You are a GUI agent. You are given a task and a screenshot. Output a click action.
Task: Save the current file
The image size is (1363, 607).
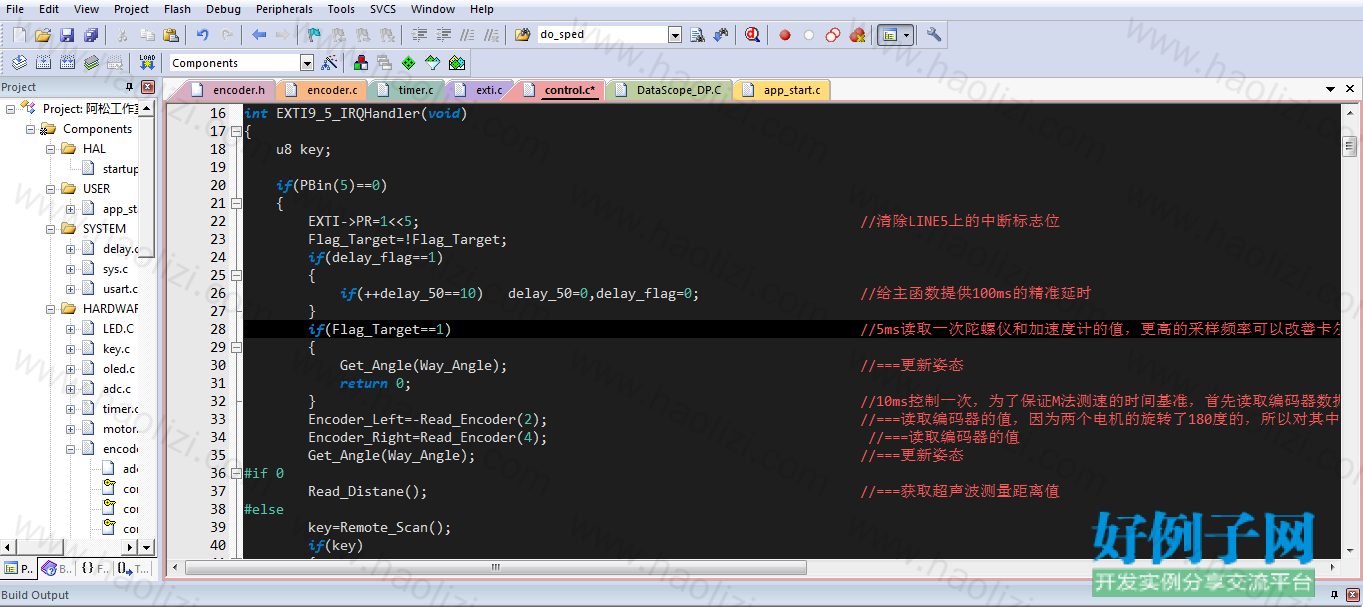[67, 35]
